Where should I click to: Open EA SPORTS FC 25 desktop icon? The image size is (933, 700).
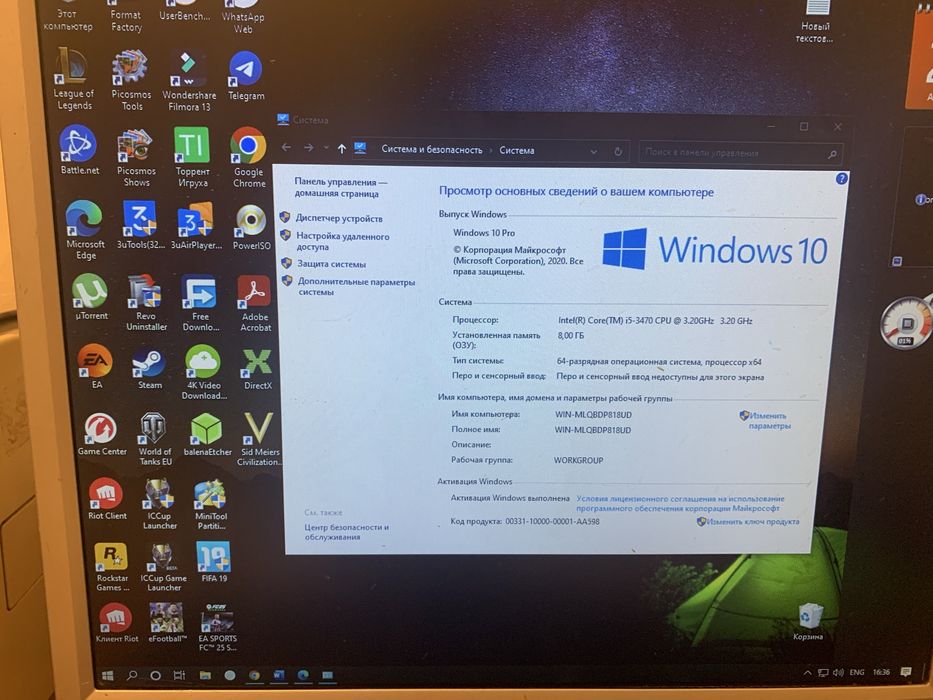[217, 627]
